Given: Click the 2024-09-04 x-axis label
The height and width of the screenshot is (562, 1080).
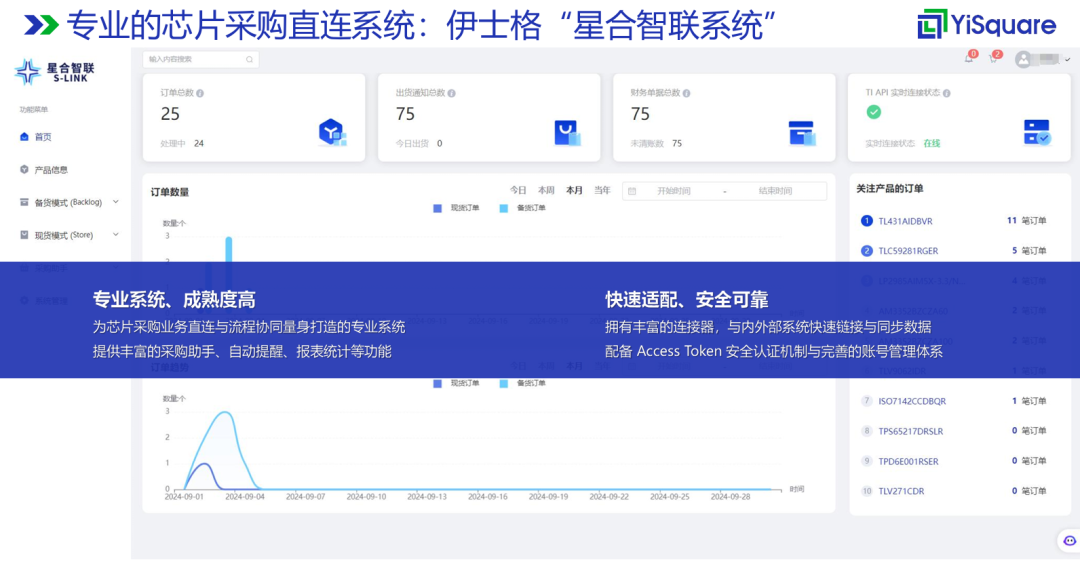Looking at the screenshot, I should click(245, 497).
